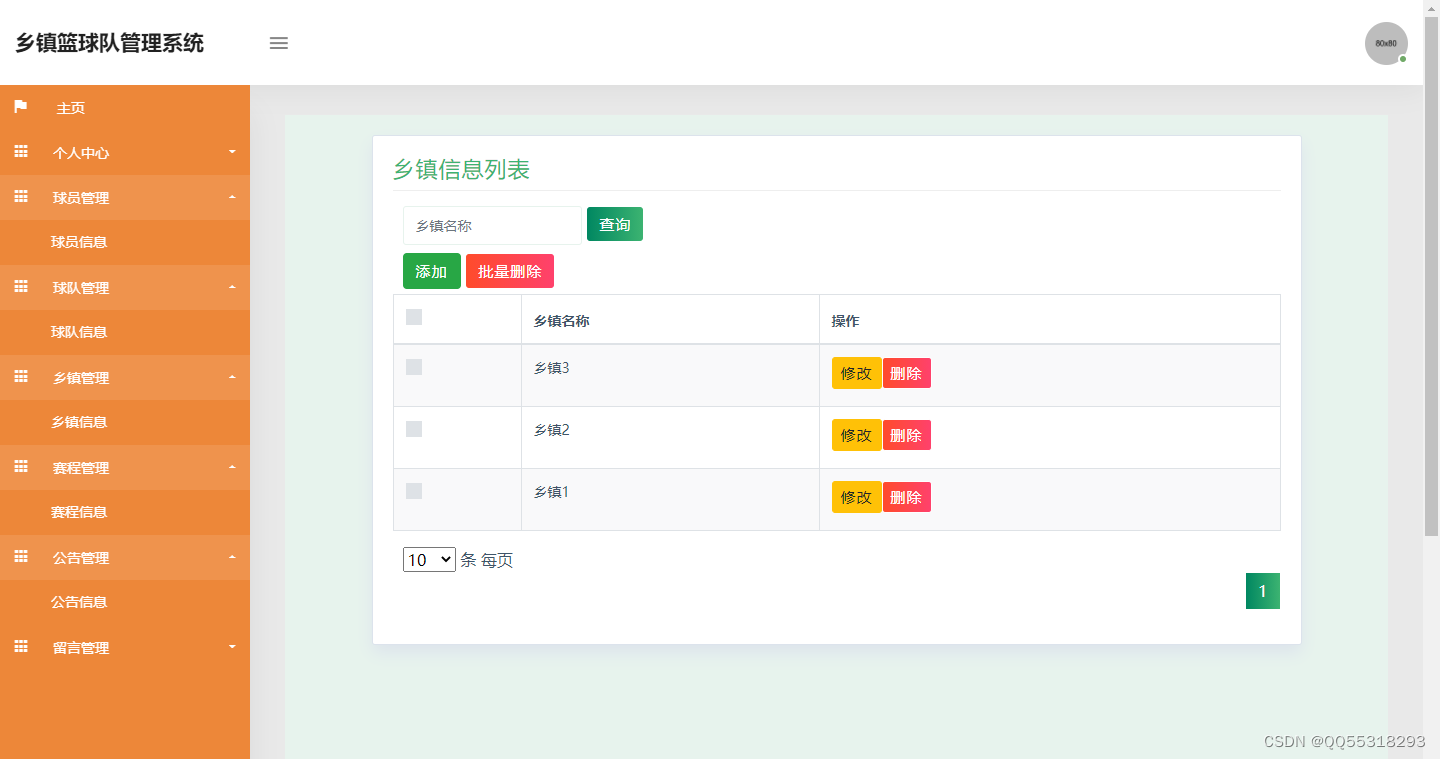Click the grid icon beside 公告管理

pyautogui.click(x=21, y=557)
